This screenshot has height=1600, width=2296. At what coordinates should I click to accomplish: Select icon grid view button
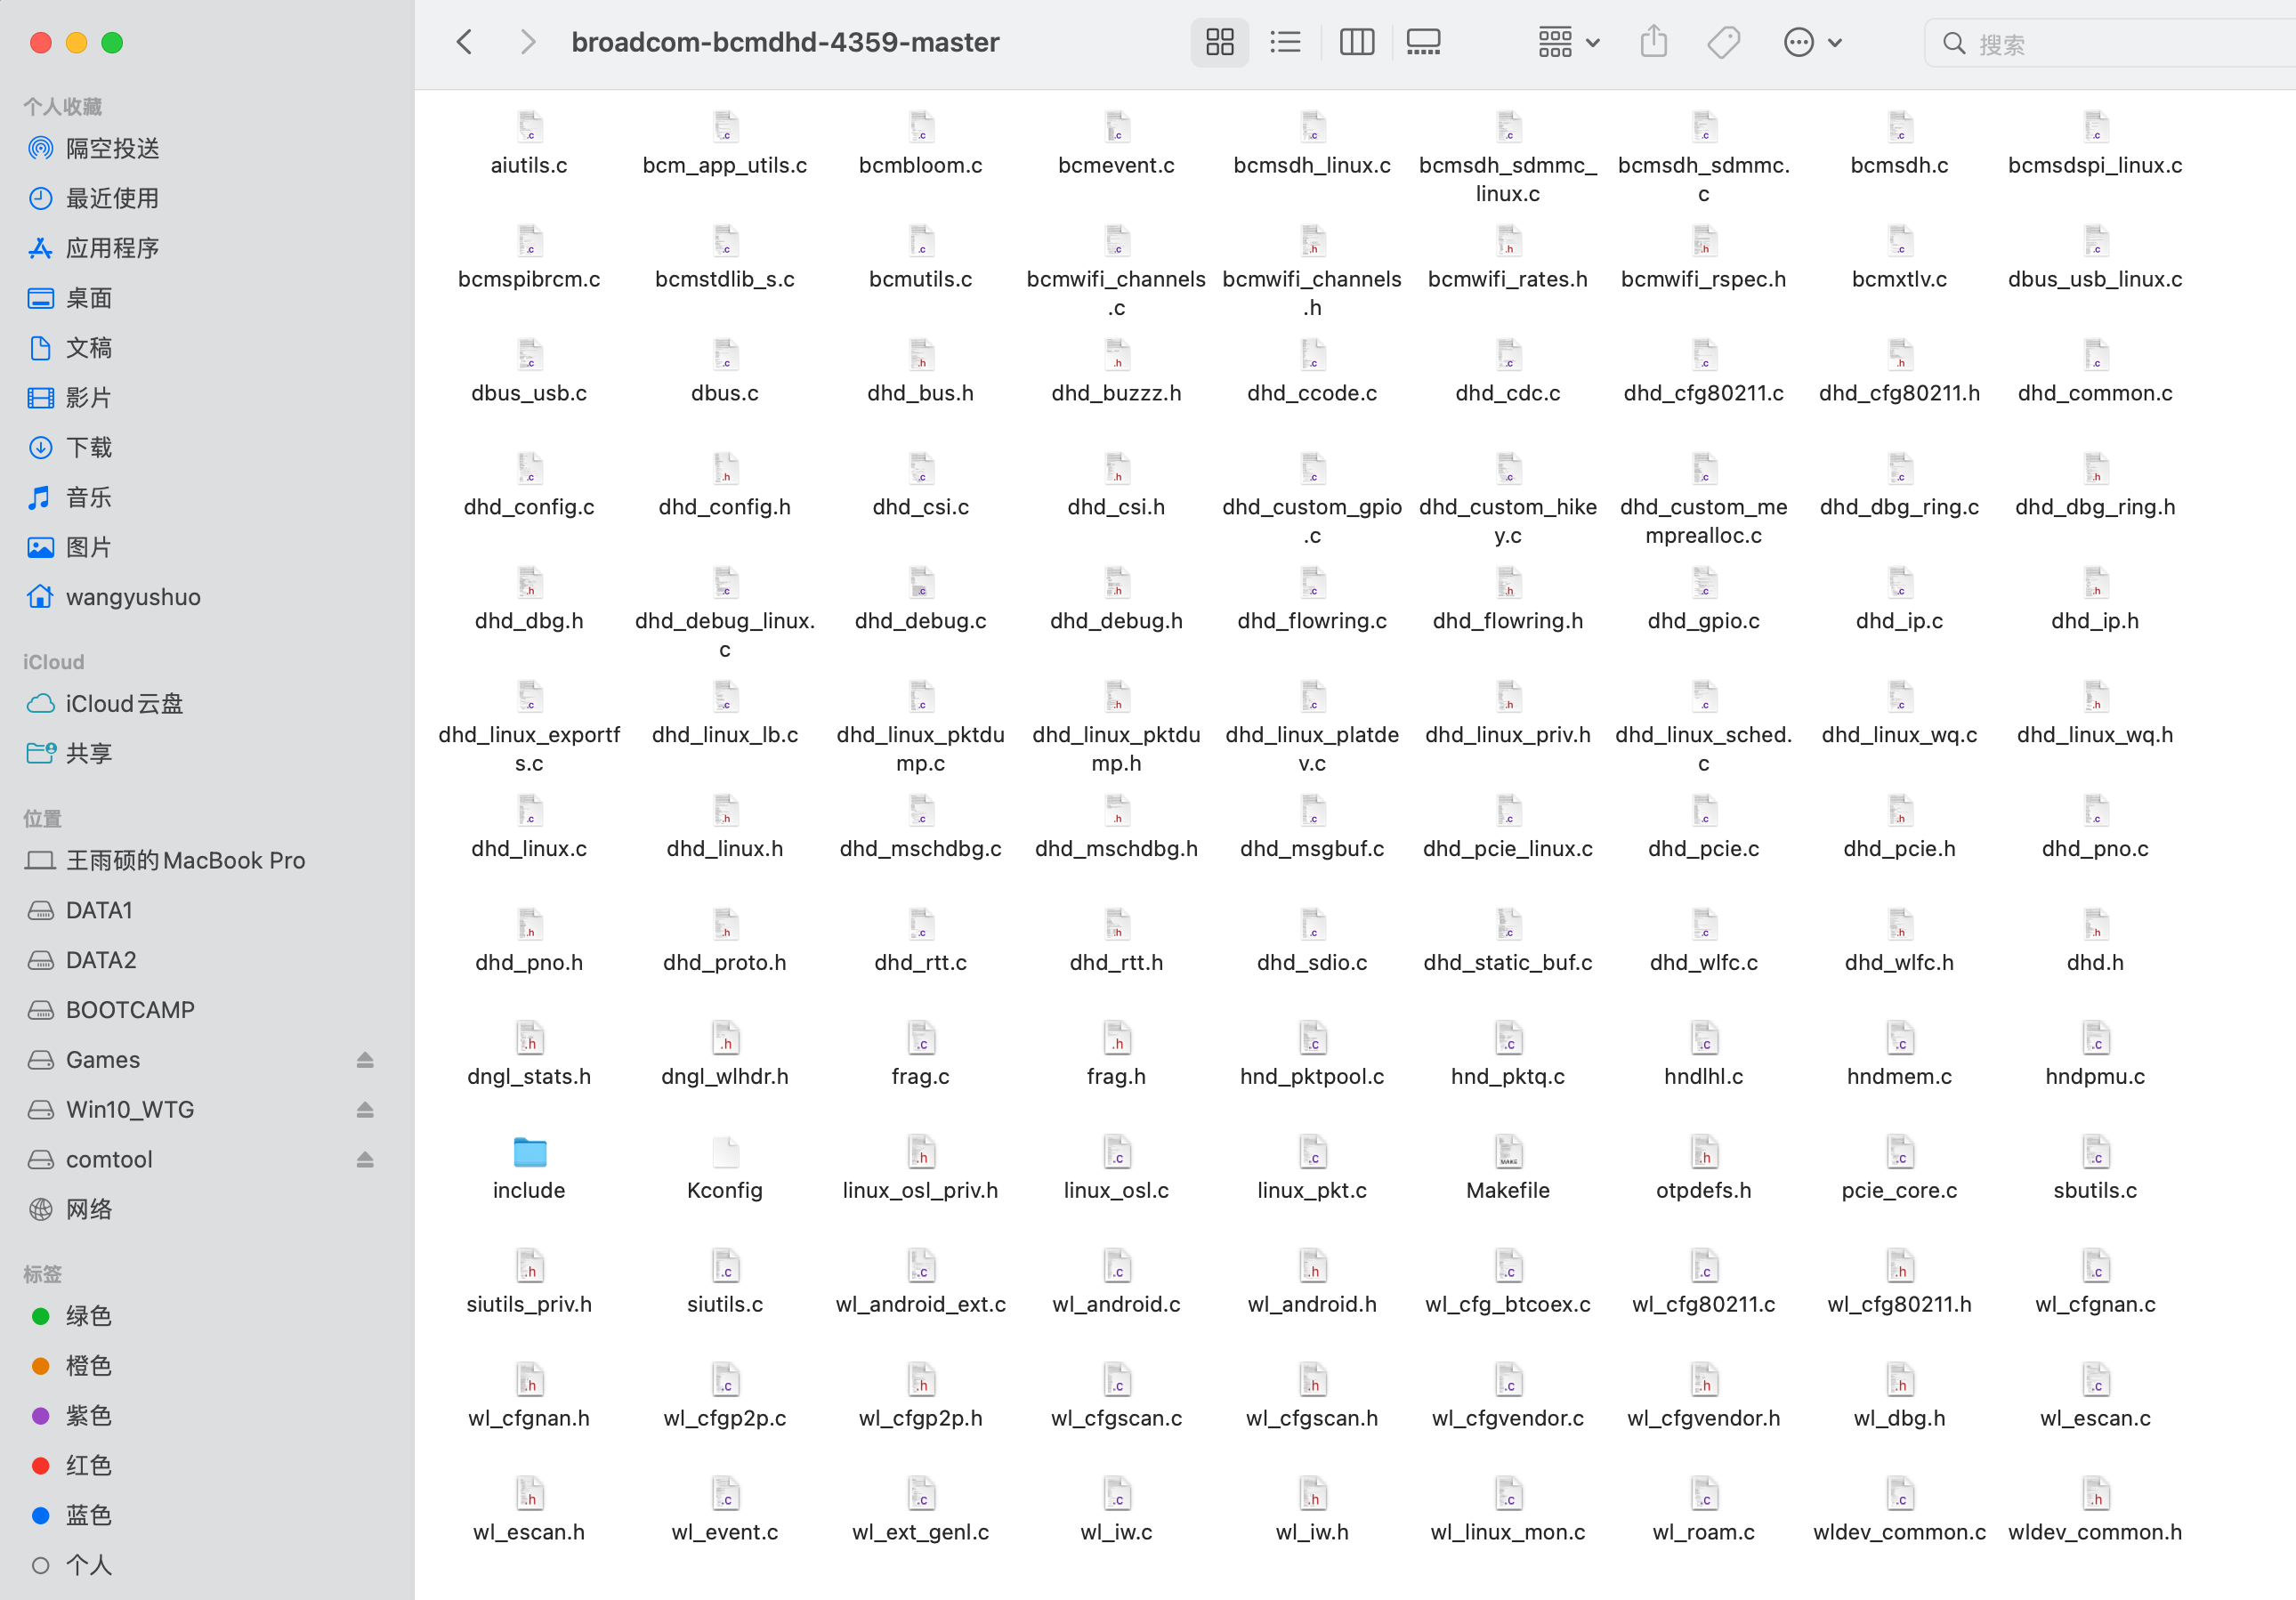(1219, 42)
